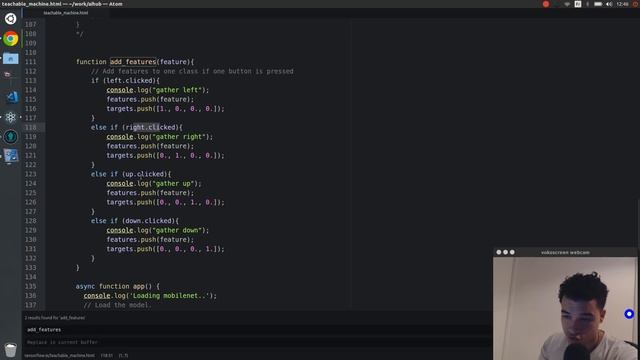Open the session power menu icon
Screen dimensions: 640x360
point(636,4)
